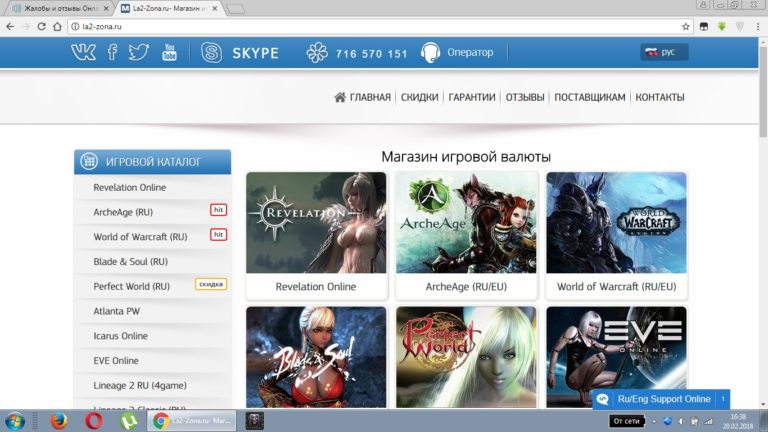Select Atlanta PW in catalog

point(117,311)
